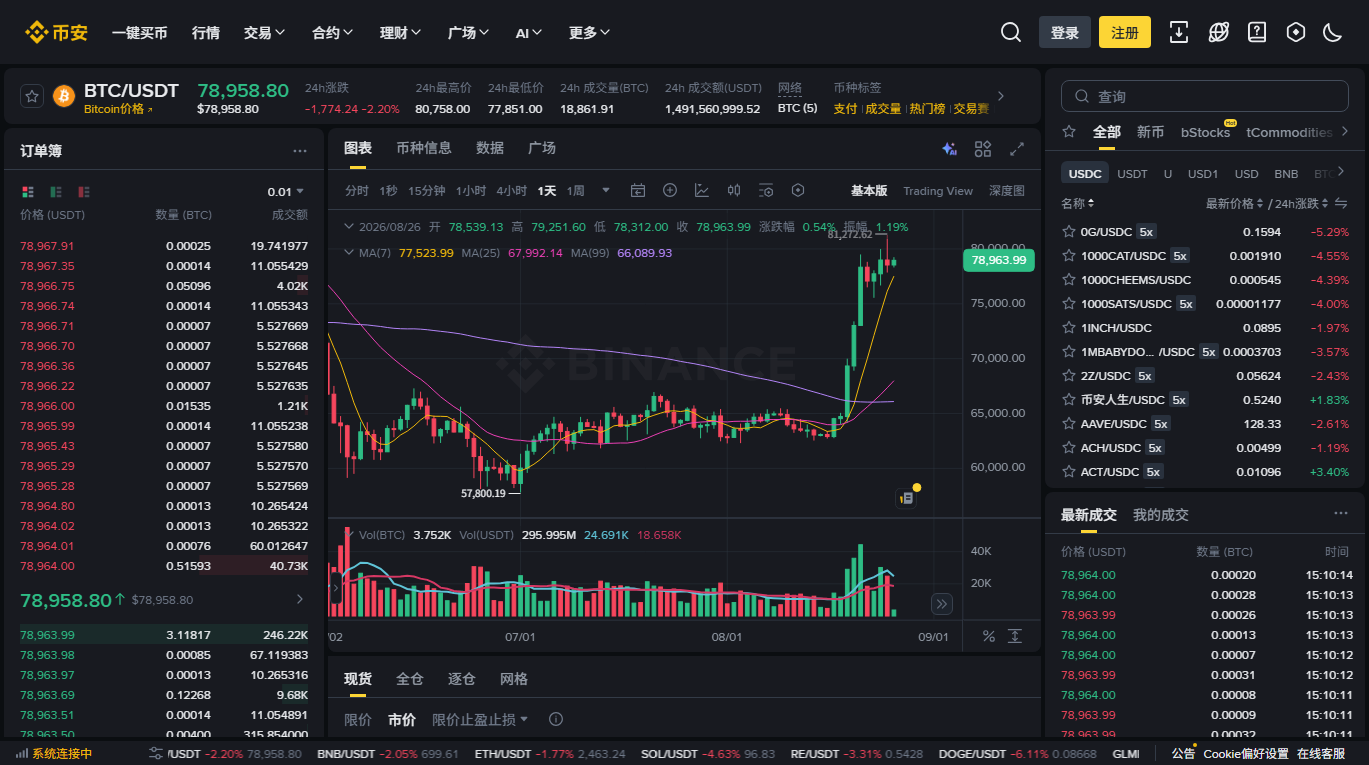The image size is (1369, 765).
Task: Toggle auto-fit scale icon on chart
Action: coord(1015,636)
